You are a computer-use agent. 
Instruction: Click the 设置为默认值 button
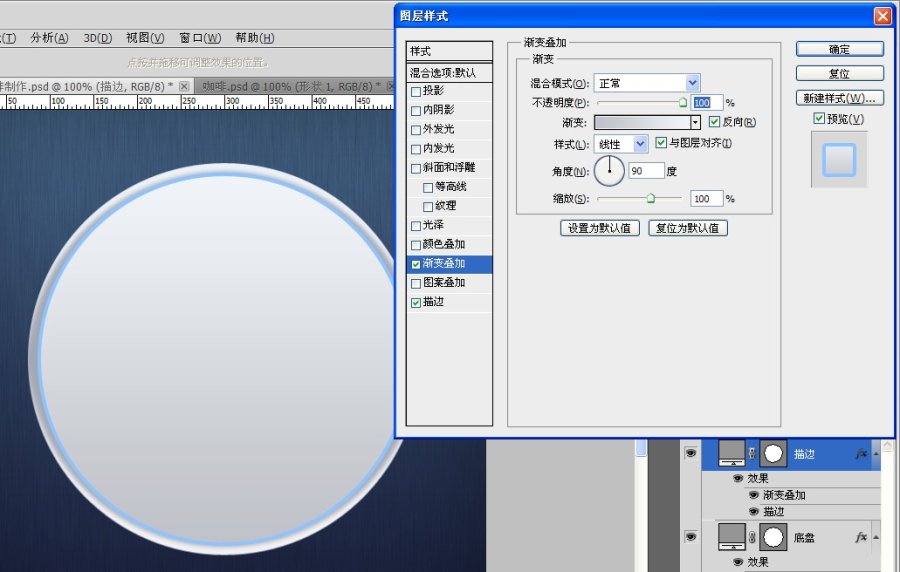pos(599,228)
